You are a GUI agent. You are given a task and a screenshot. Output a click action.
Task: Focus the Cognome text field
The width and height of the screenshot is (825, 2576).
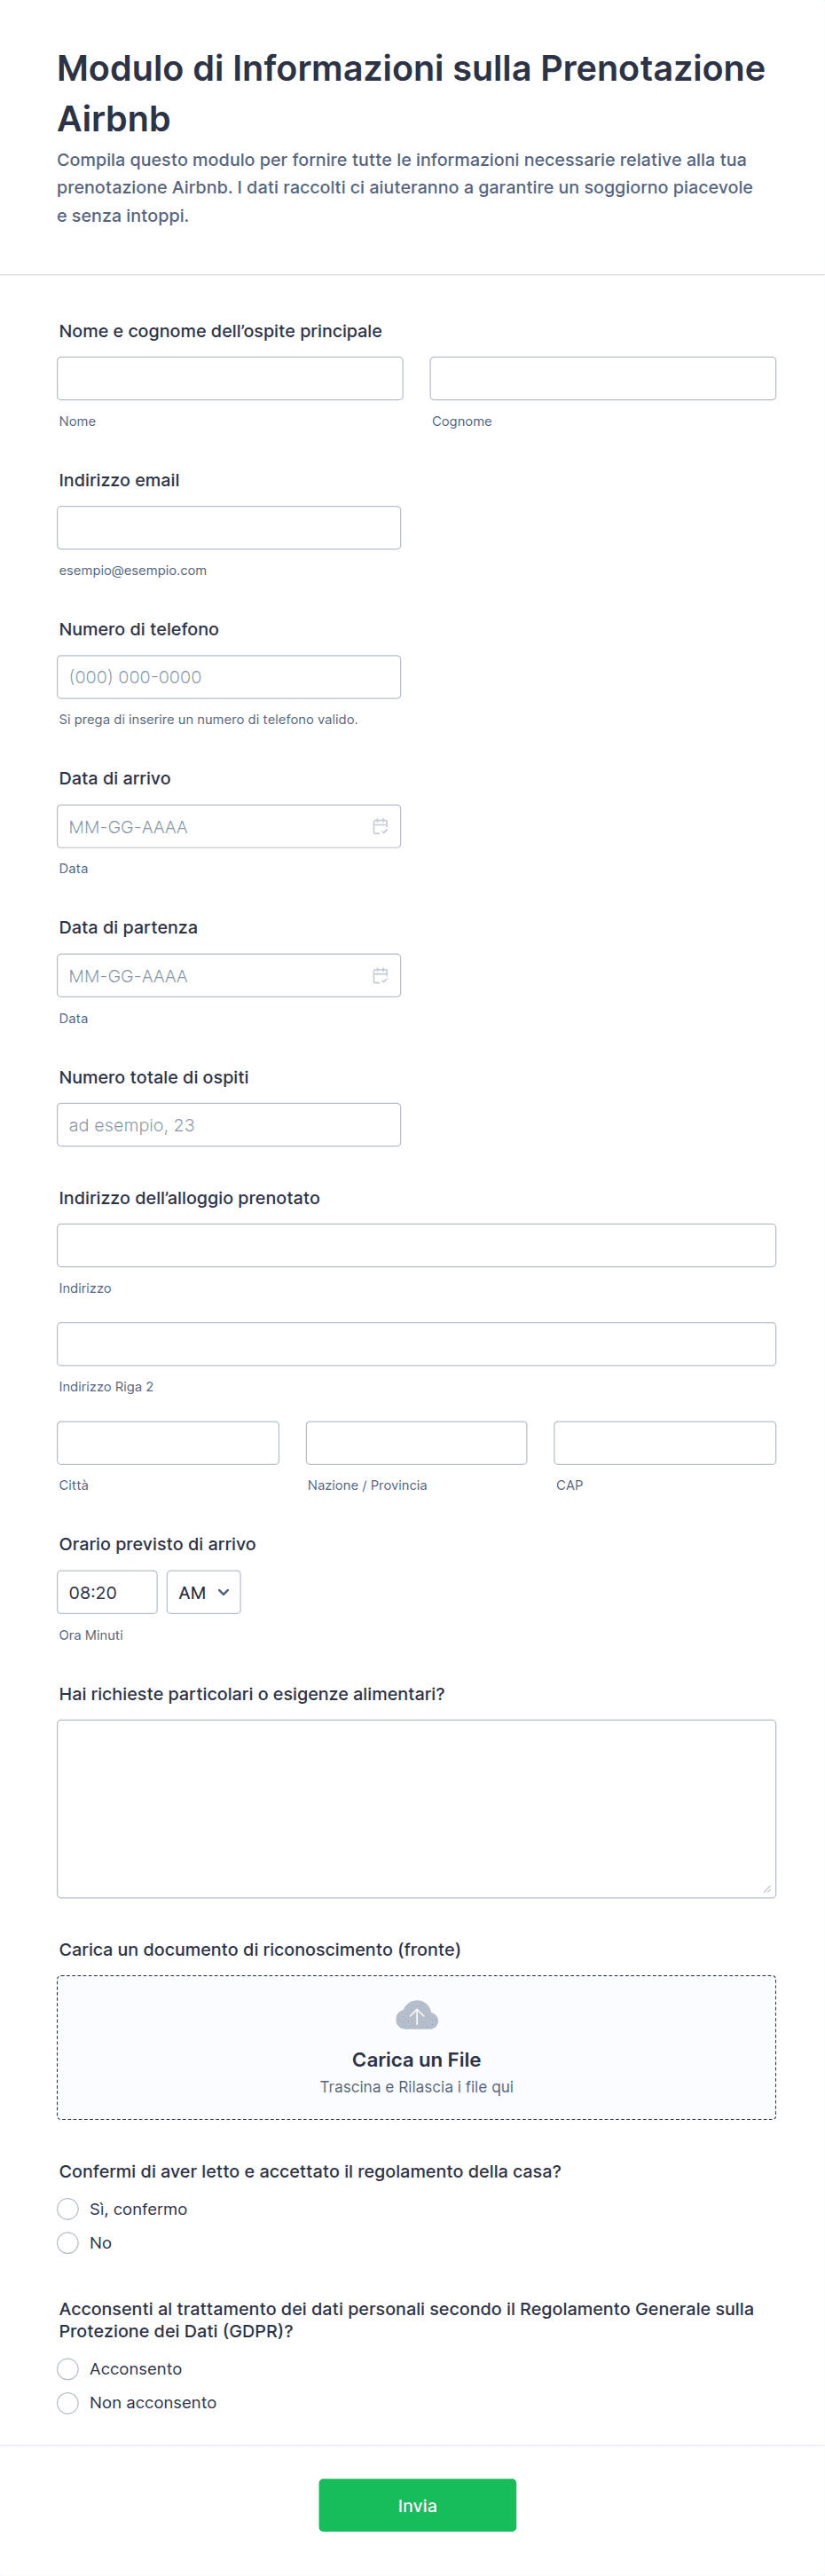coord(602,378)
